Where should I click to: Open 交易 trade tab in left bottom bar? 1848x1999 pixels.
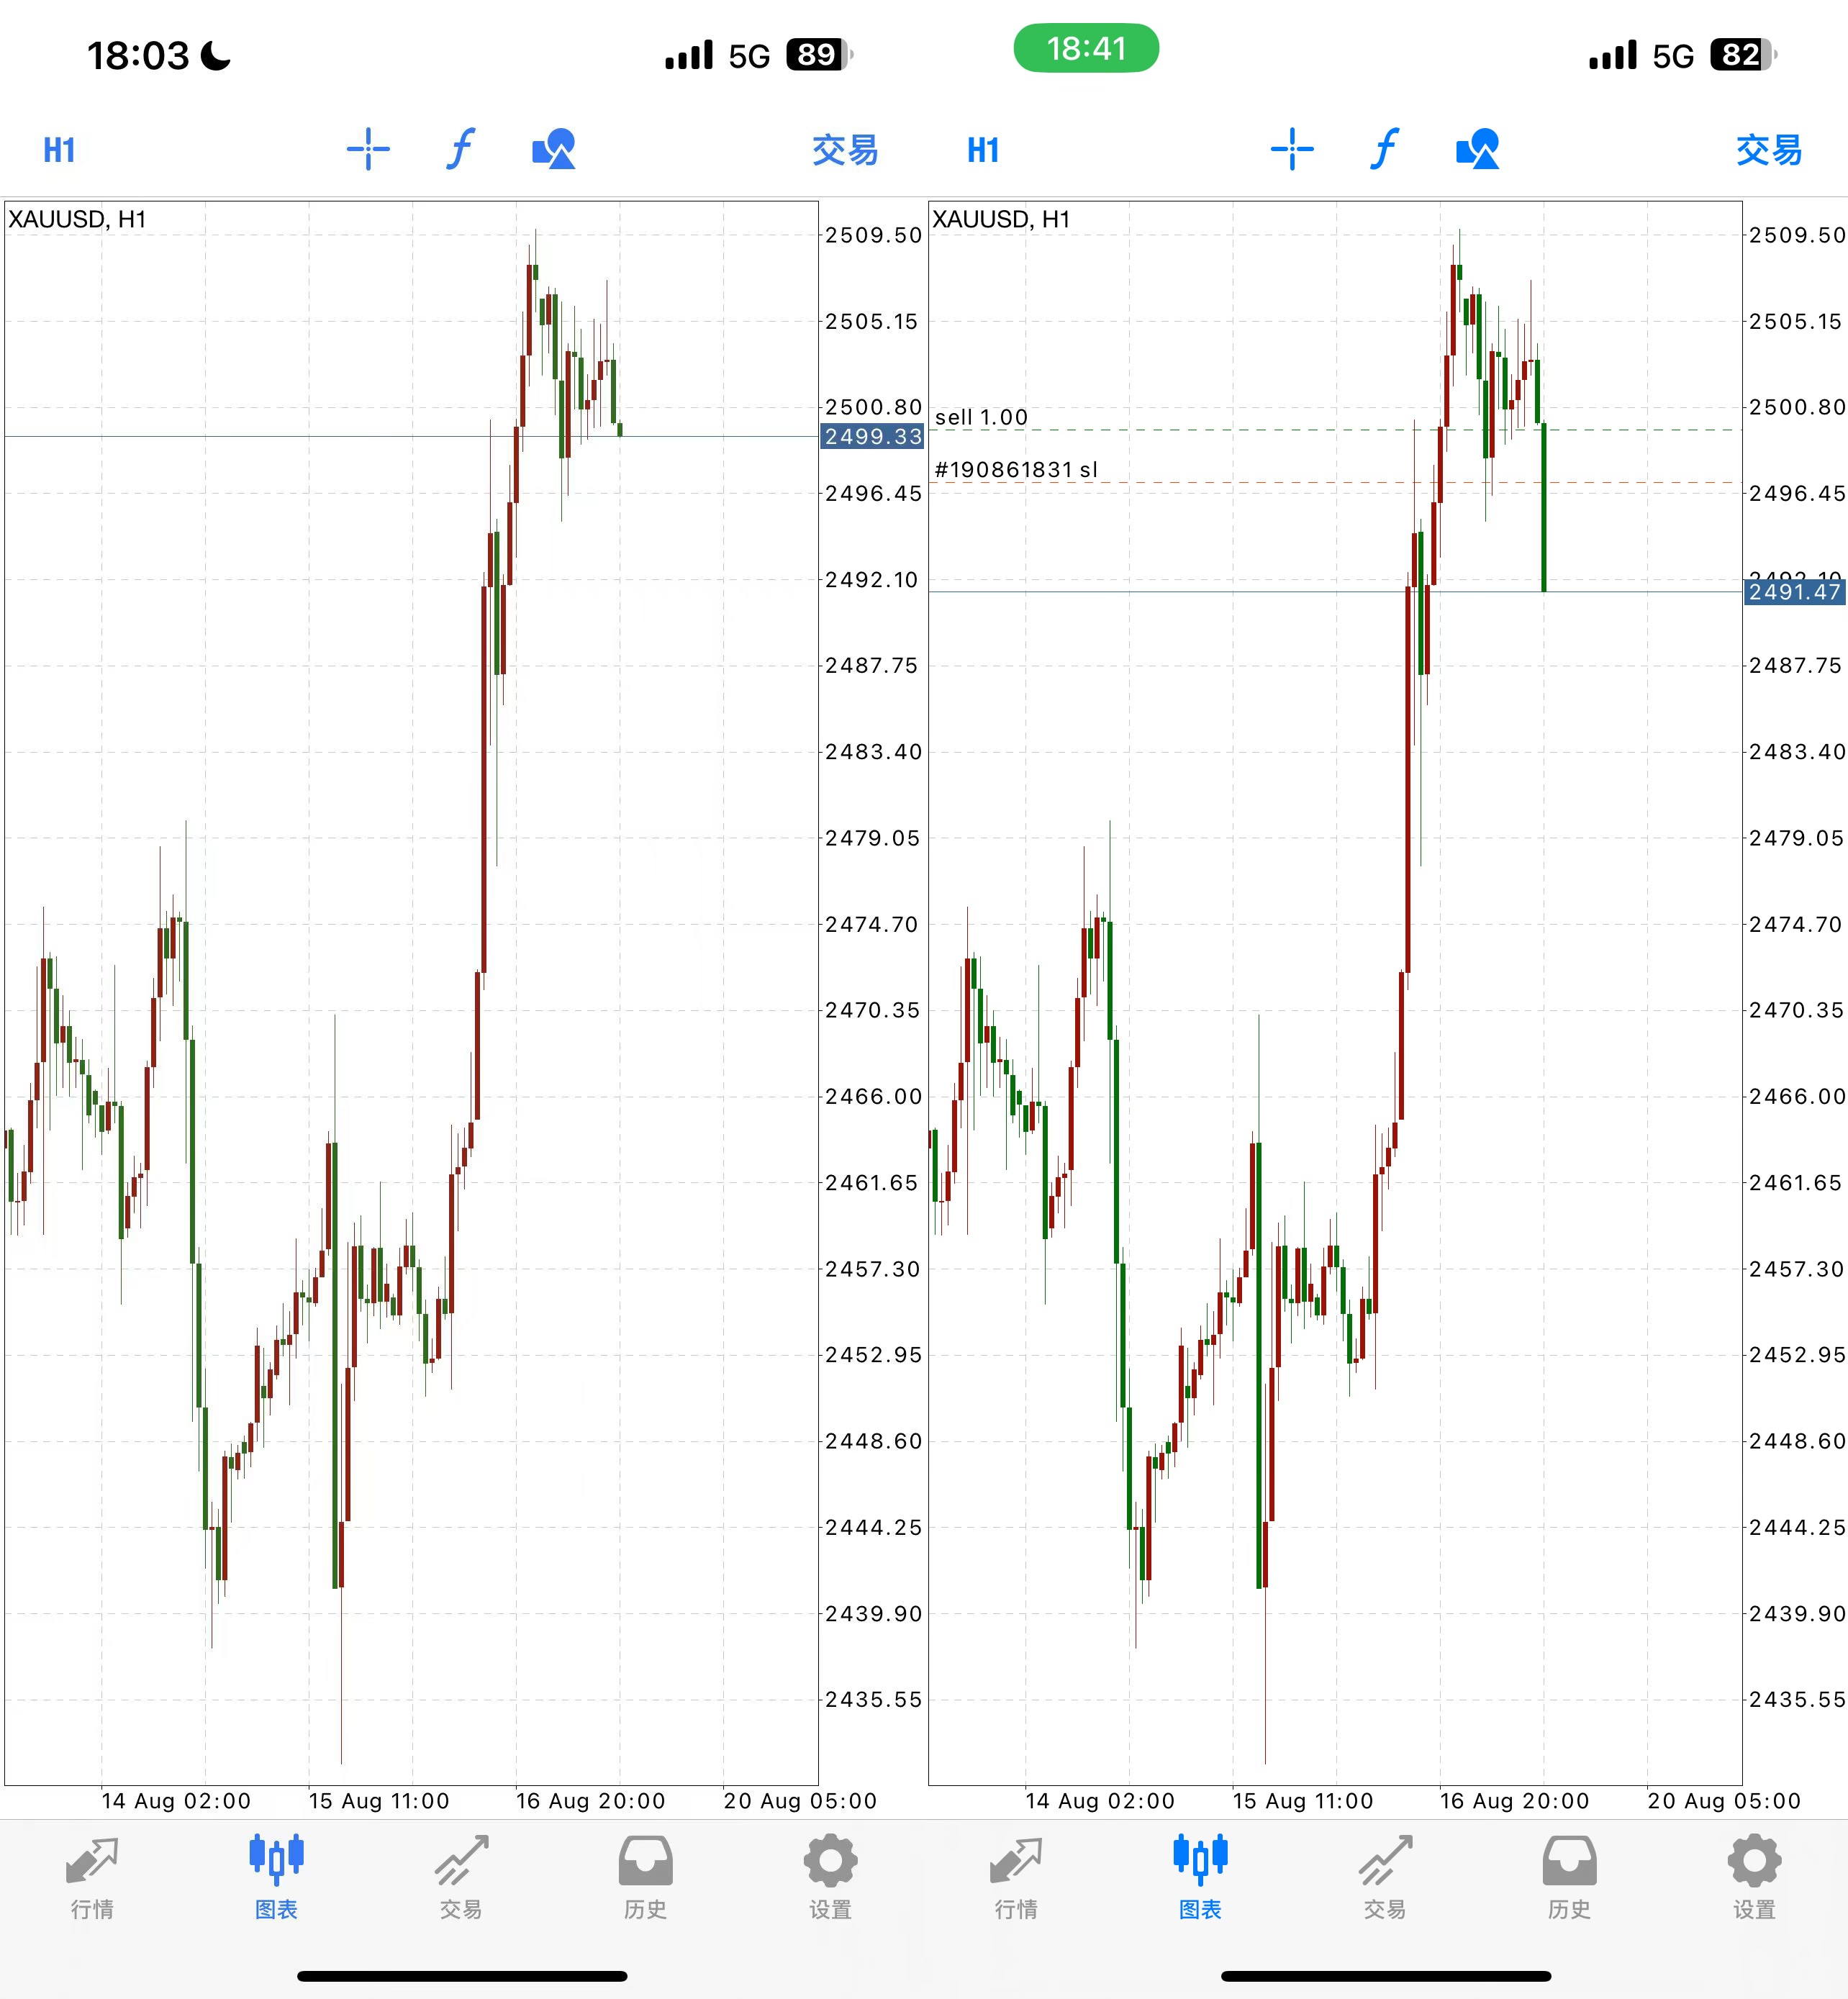coord(461,1877)
